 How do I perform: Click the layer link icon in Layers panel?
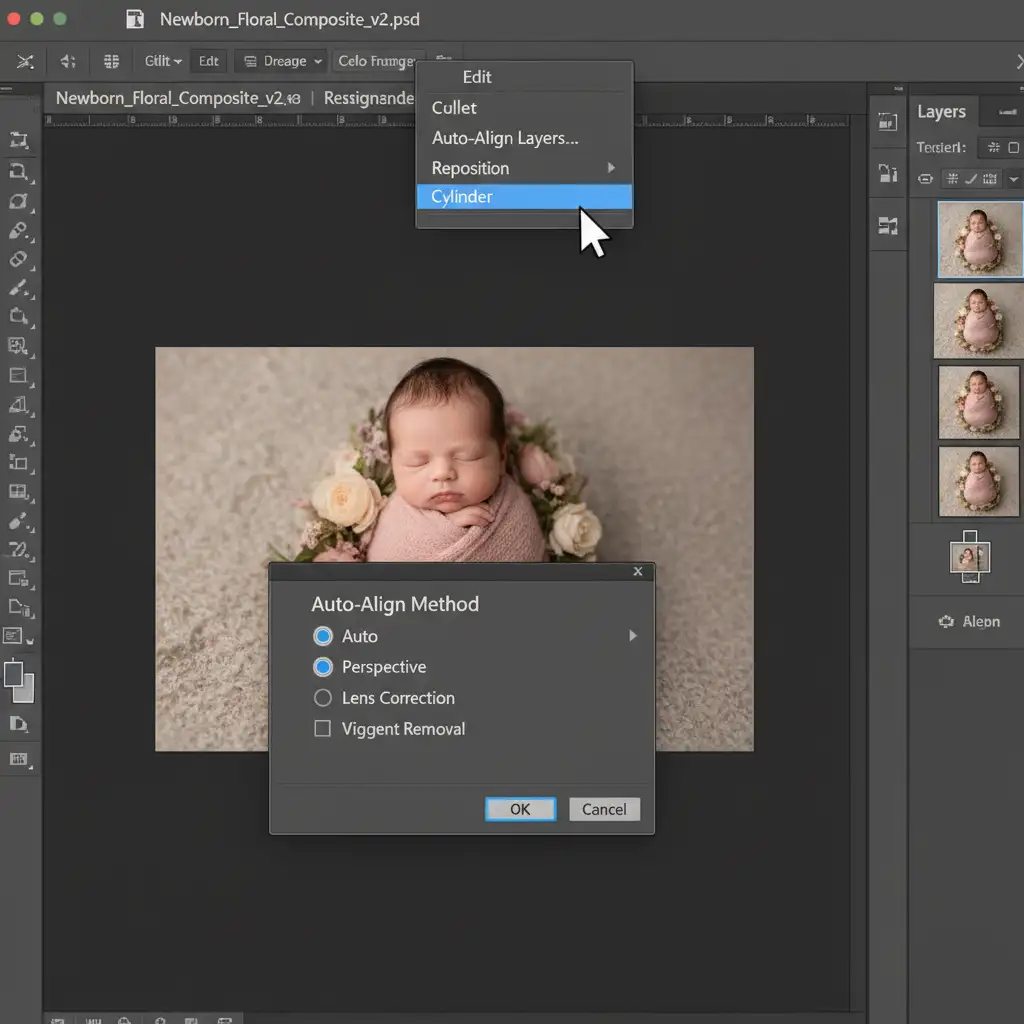925,179
